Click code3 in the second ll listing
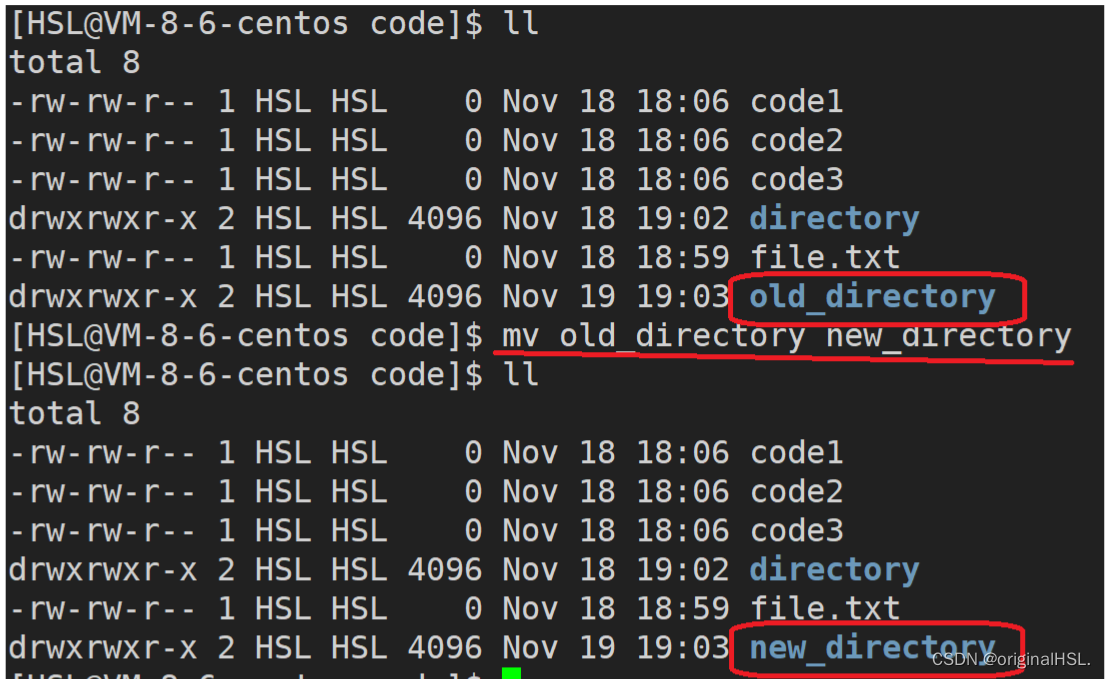Viewport: 1106px width, 679px height. (796, 530)
